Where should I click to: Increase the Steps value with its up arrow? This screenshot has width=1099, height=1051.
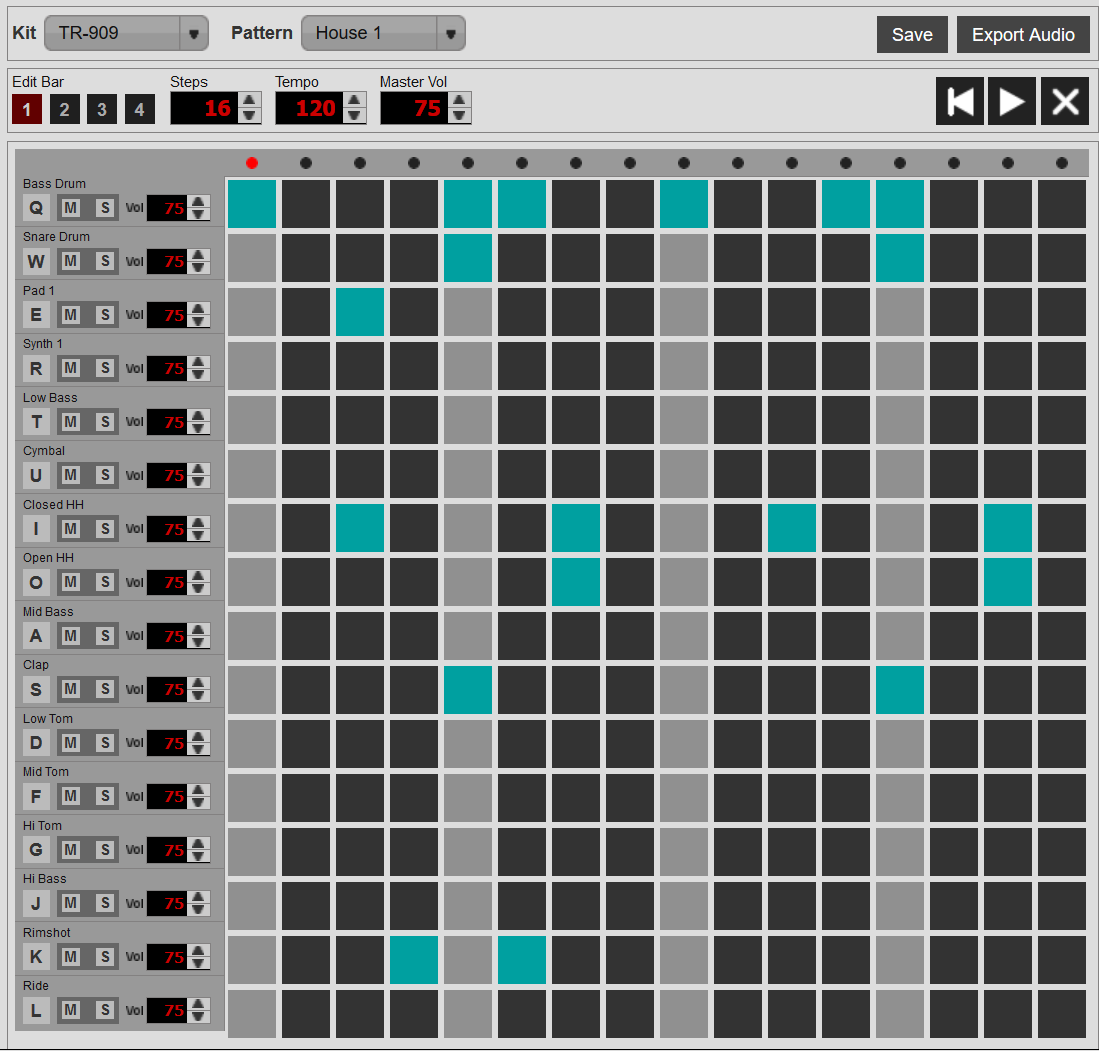[x=249, y=101]
